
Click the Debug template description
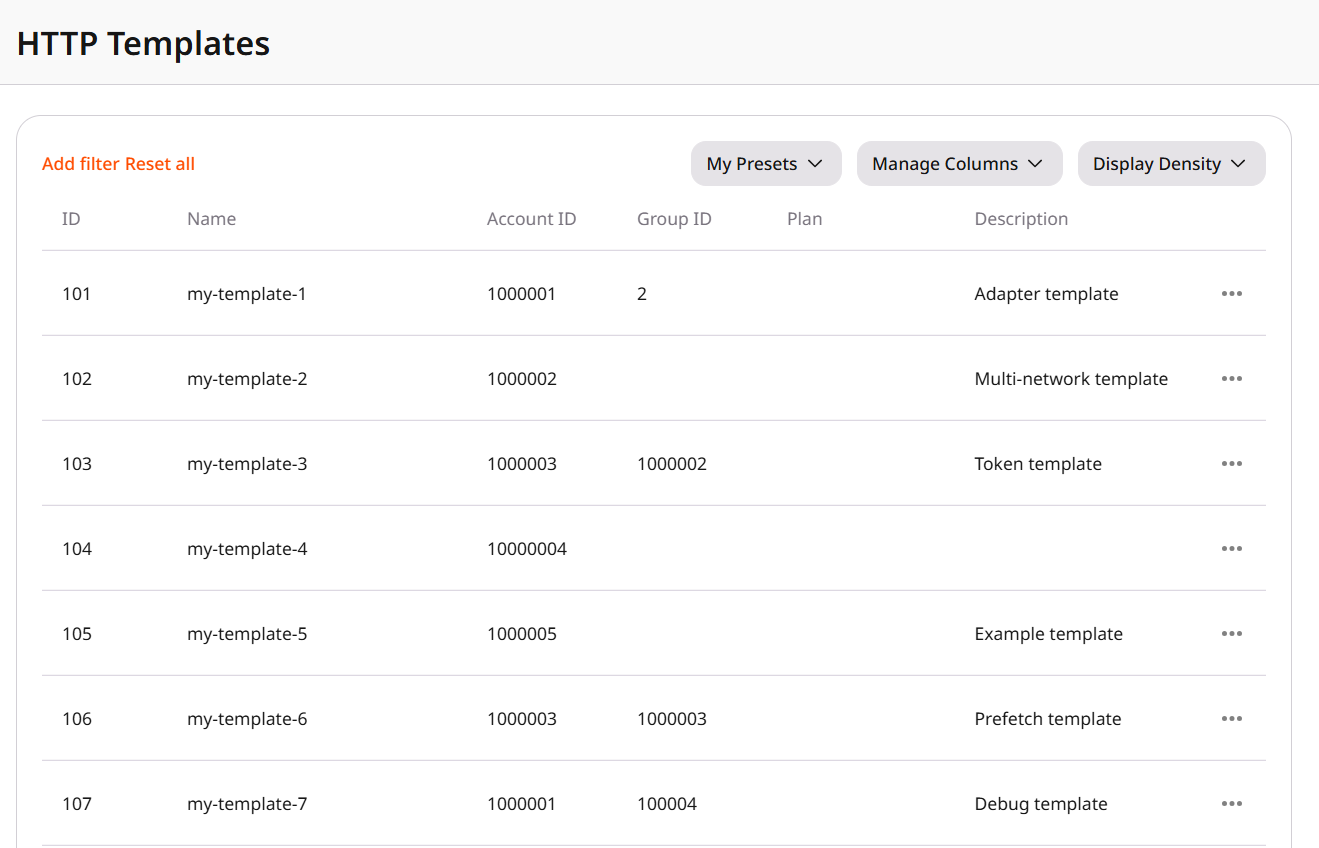point(1041,804)
